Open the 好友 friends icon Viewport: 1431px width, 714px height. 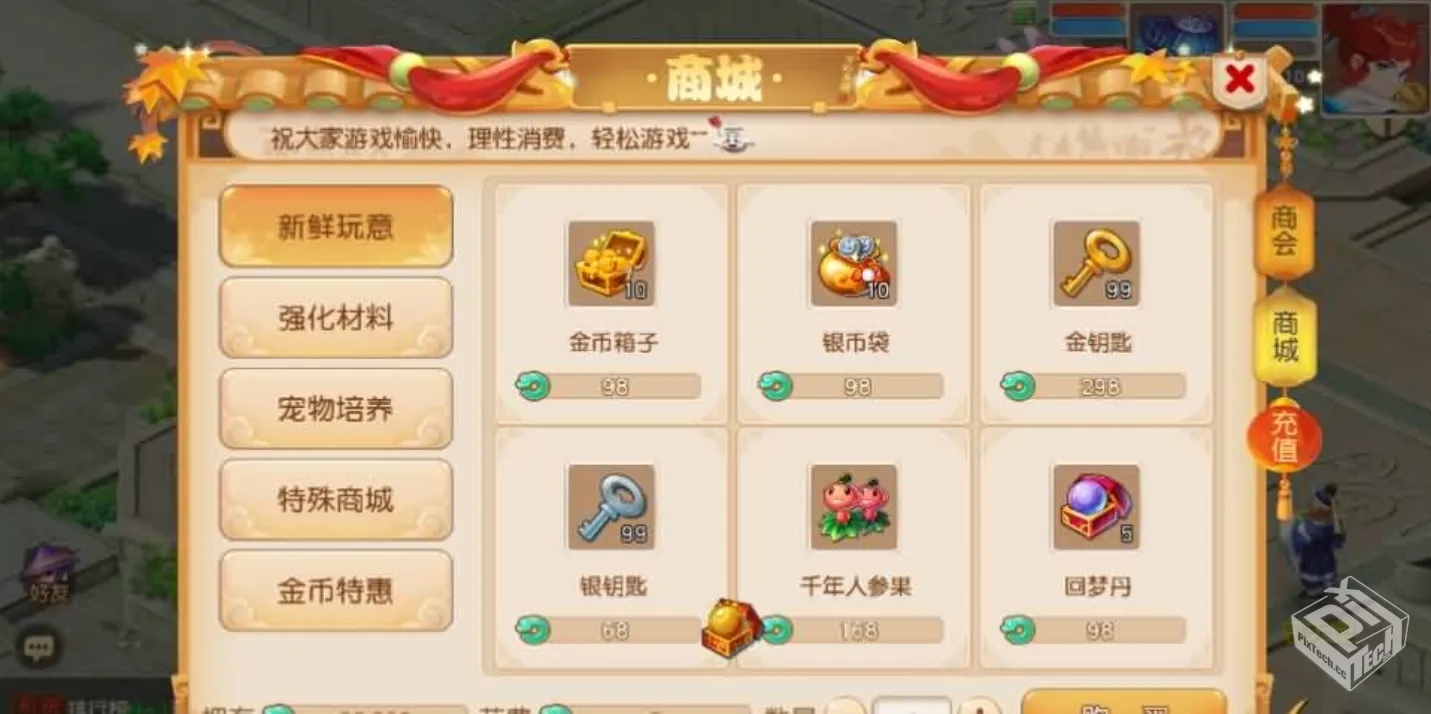tap(48, 574)
